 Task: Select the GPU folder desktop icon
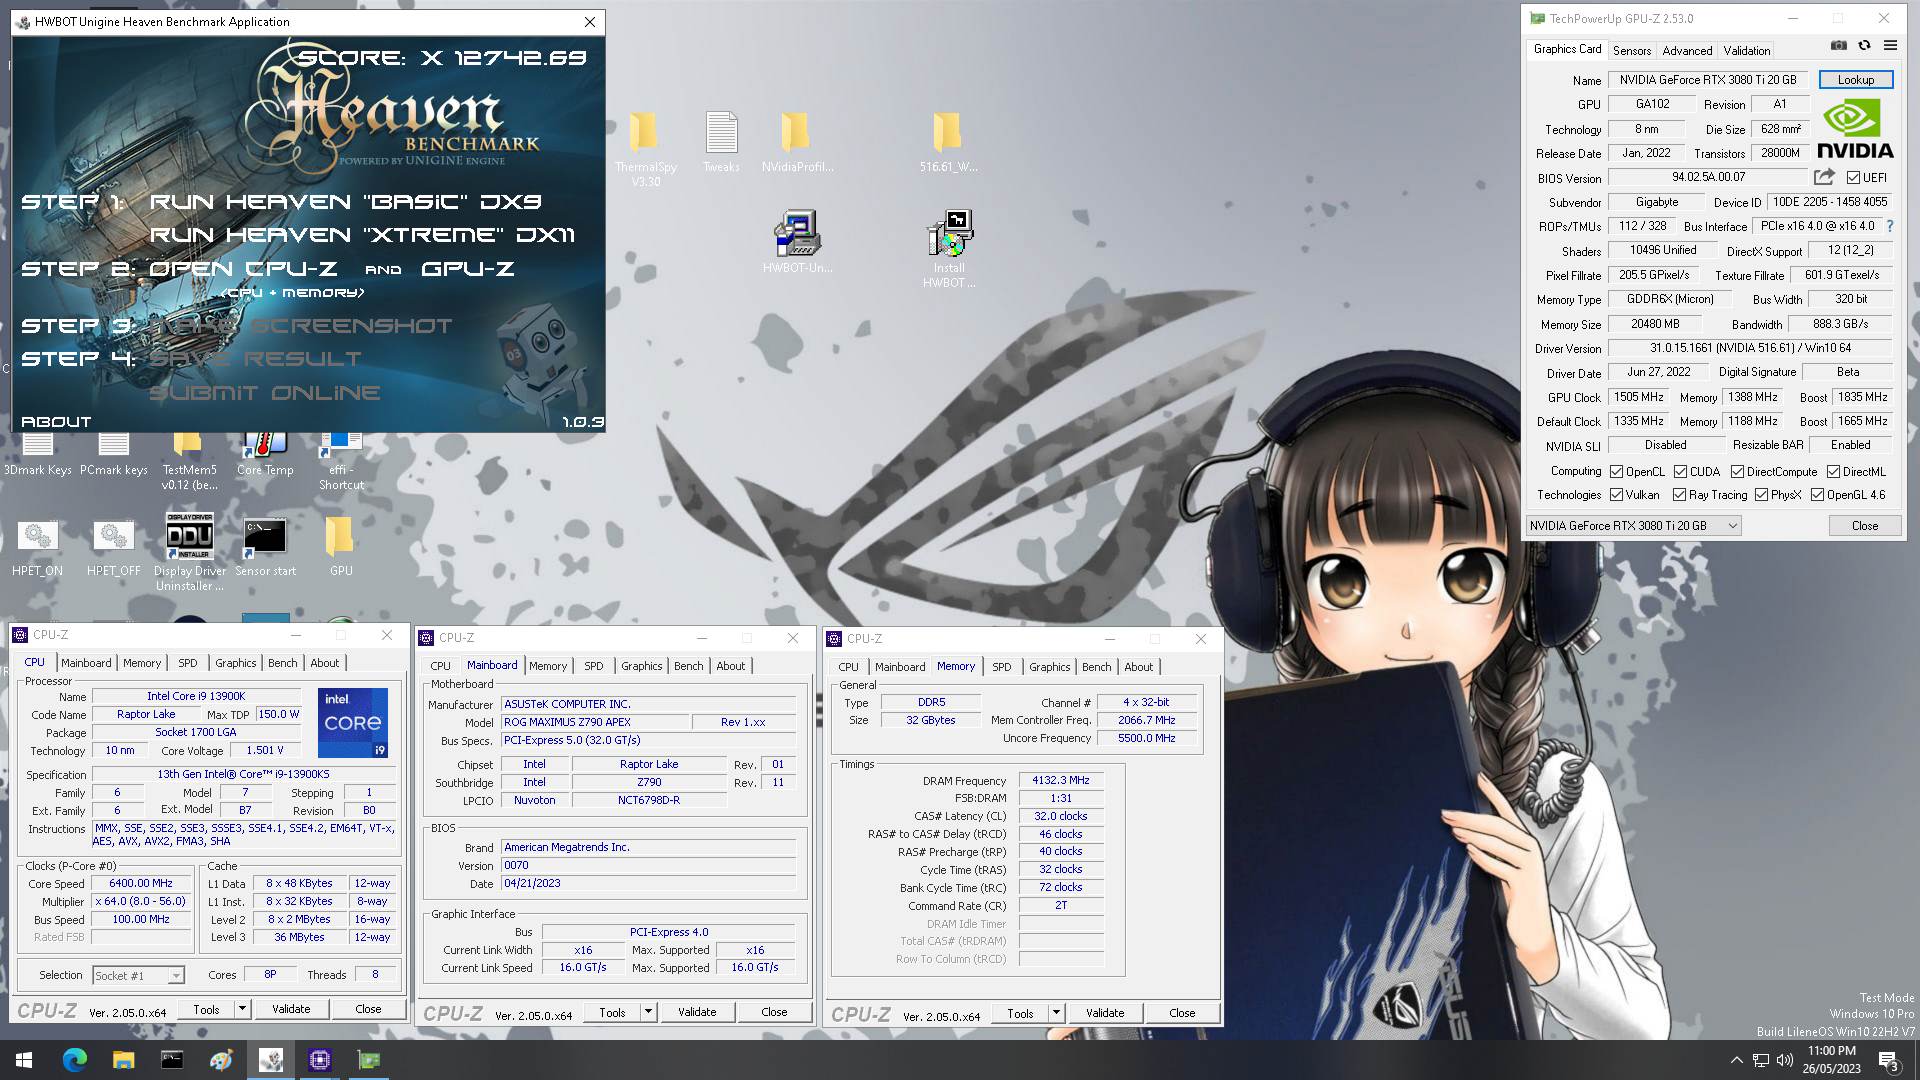[341, 548]
